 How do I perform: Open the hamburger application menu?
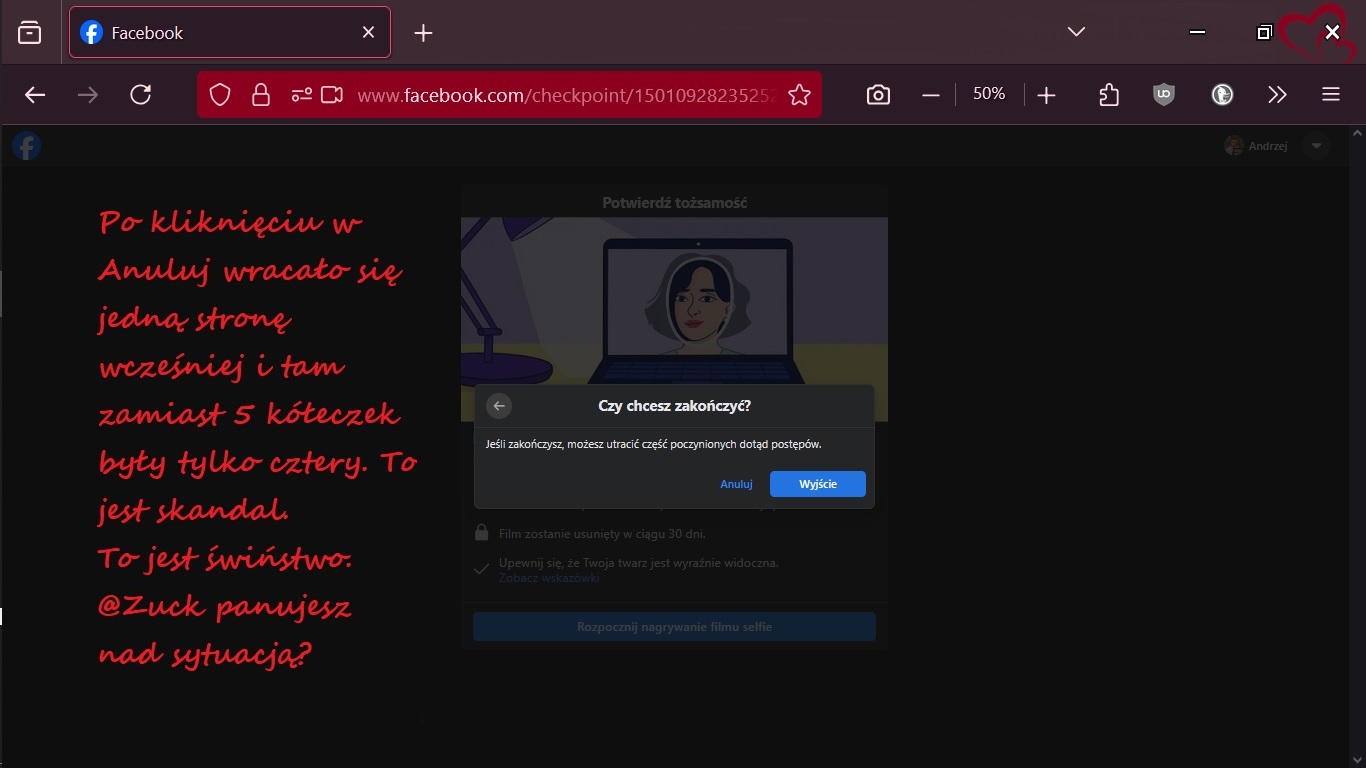click(1330, 95)
